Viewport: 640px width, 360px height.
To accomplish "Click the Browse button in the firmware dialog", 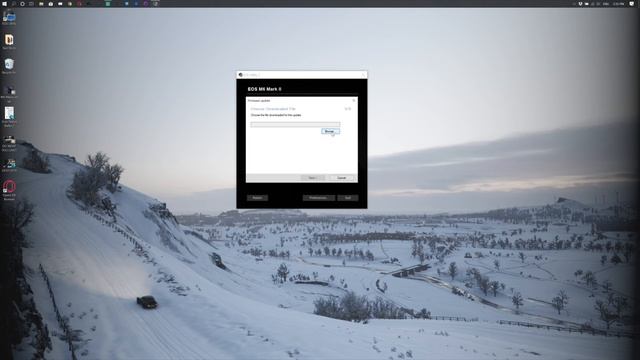I will [x=330, y=131].
